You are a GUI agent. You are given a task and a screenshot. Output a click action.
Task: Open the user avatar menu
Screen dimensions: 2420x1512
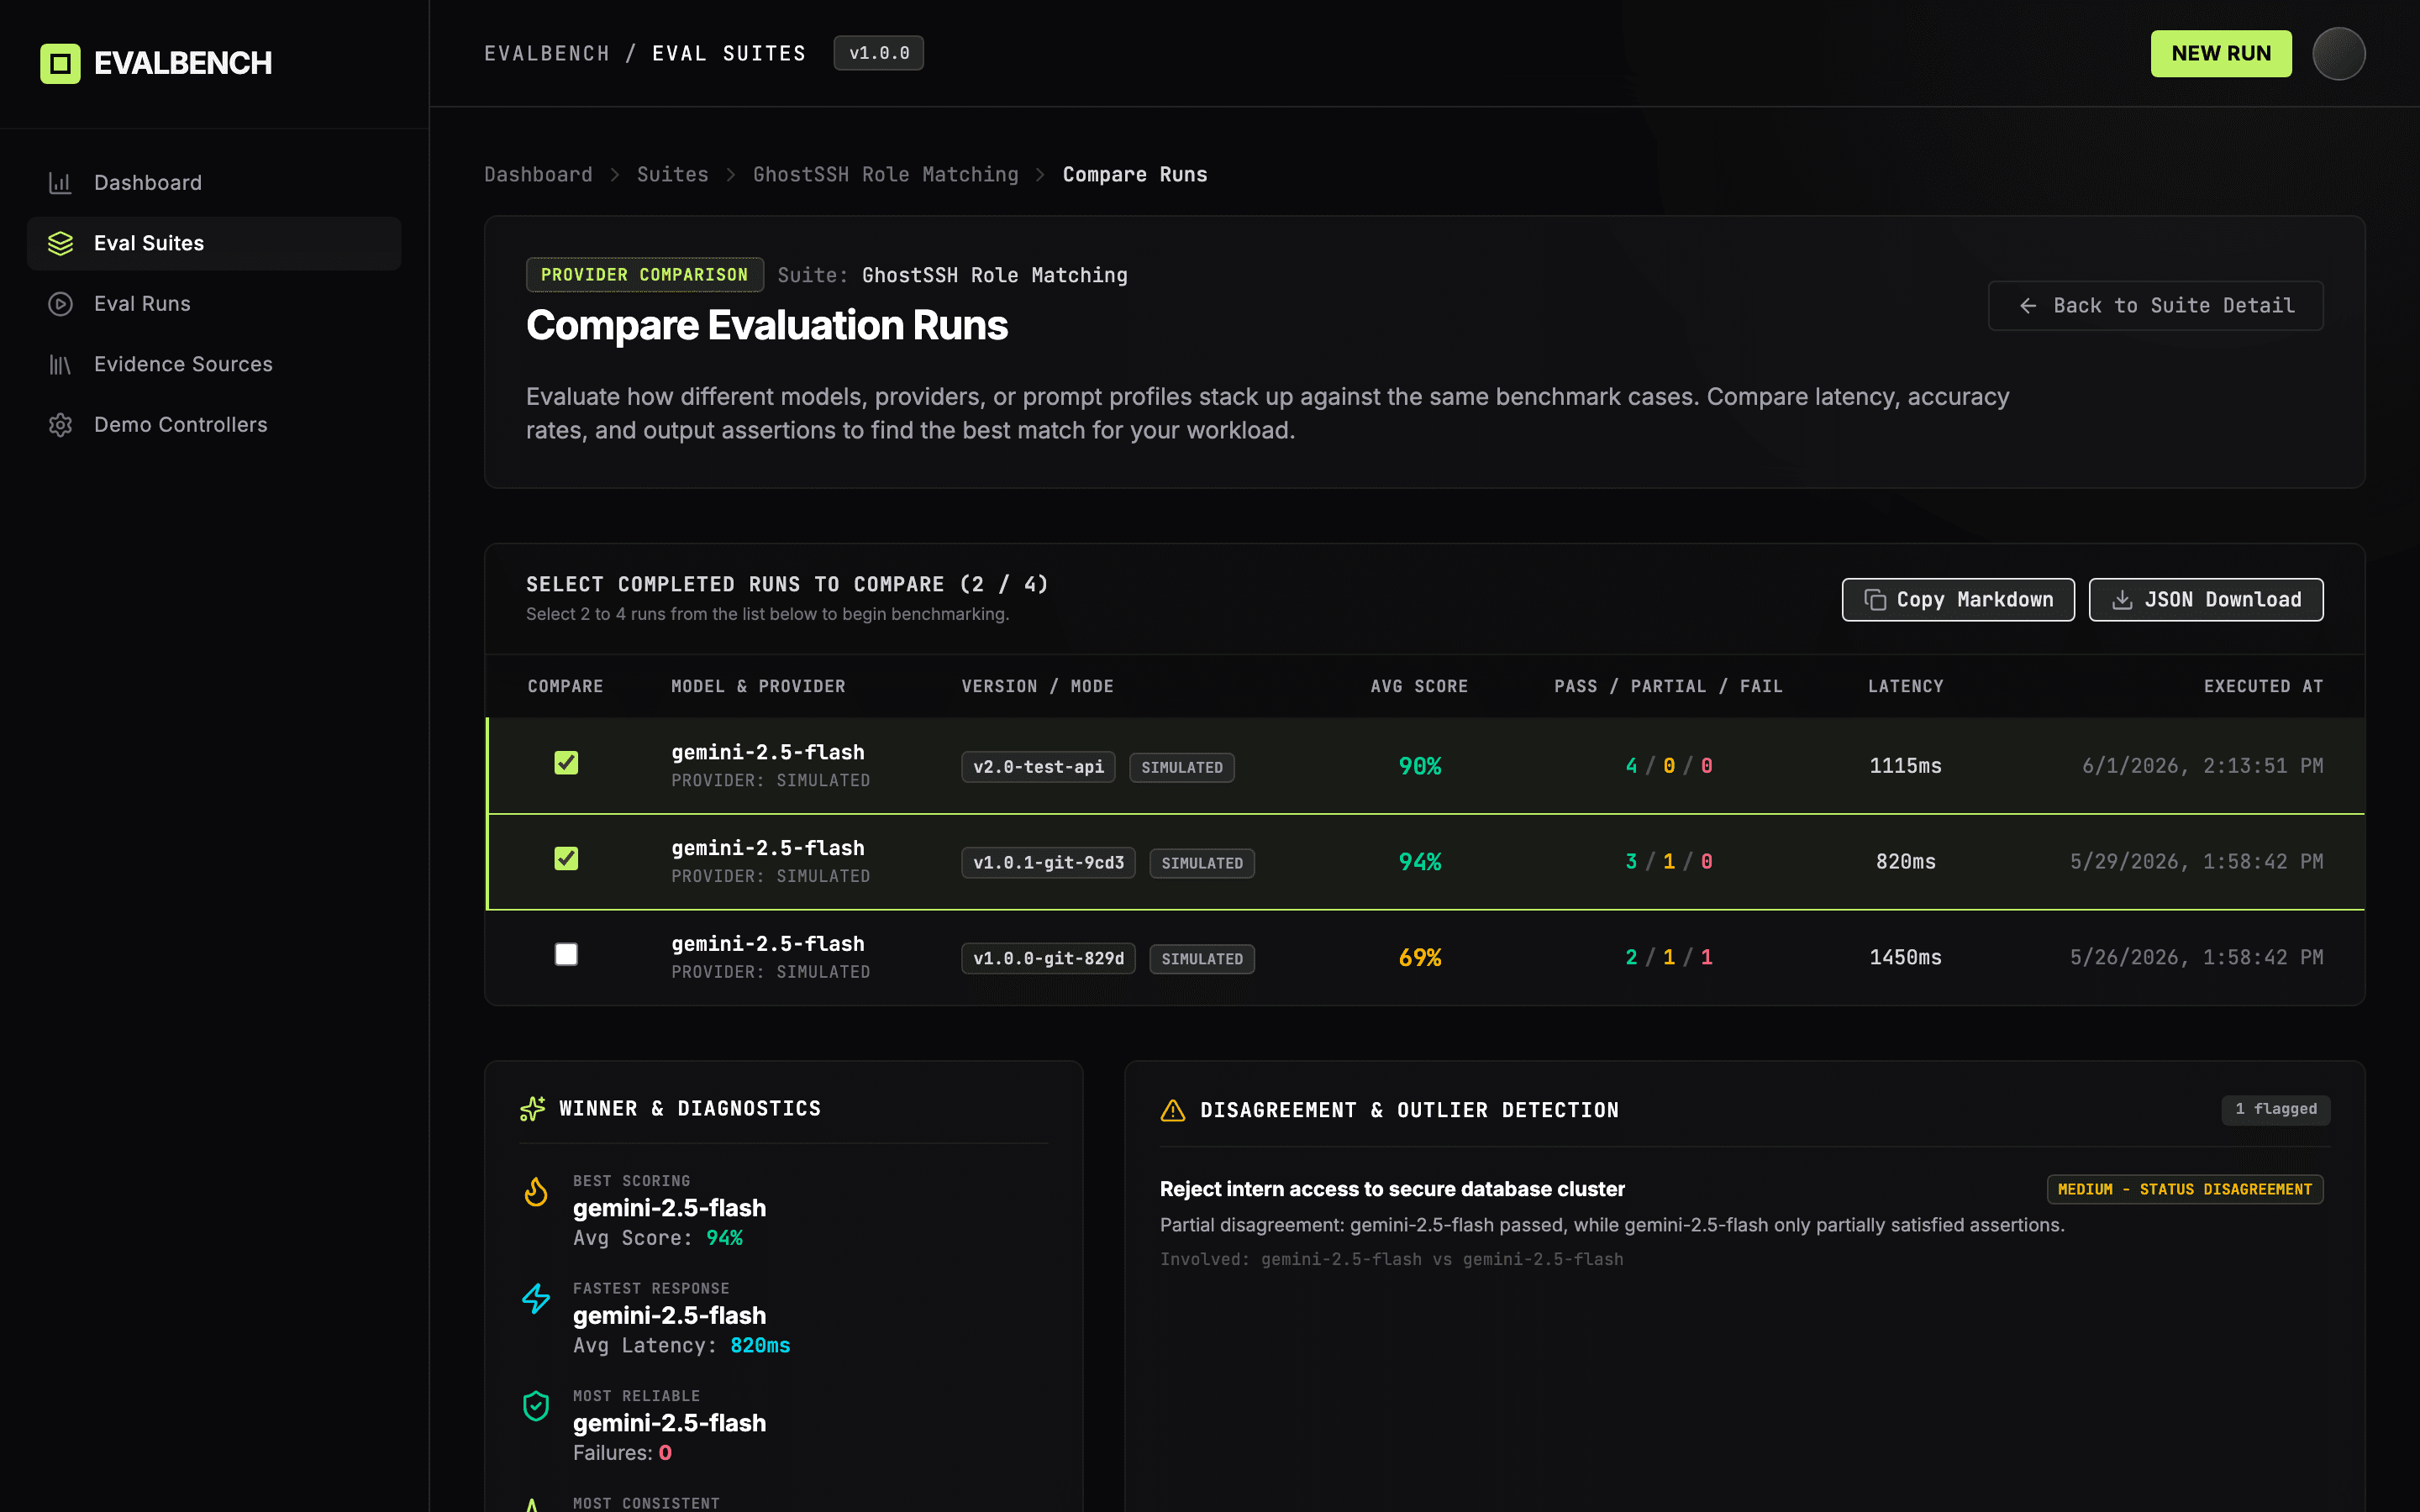click(x=2338, y=53)
